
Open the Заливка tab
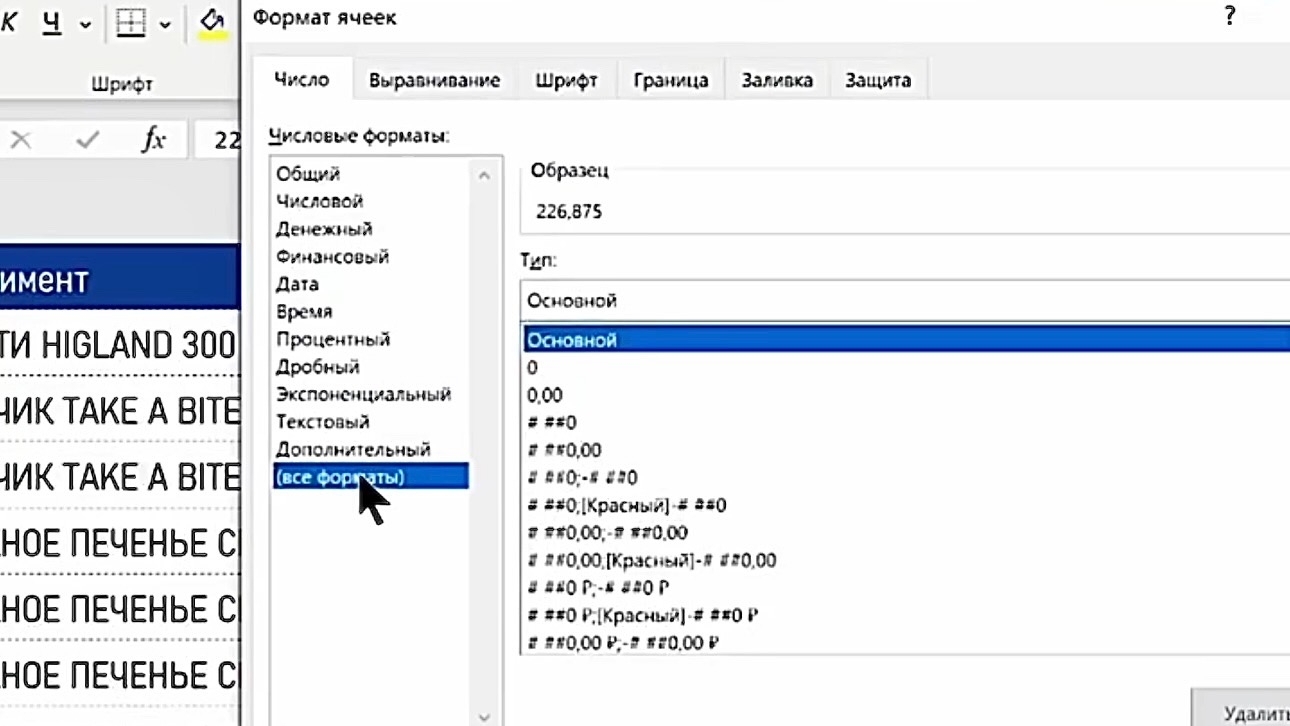777,81
